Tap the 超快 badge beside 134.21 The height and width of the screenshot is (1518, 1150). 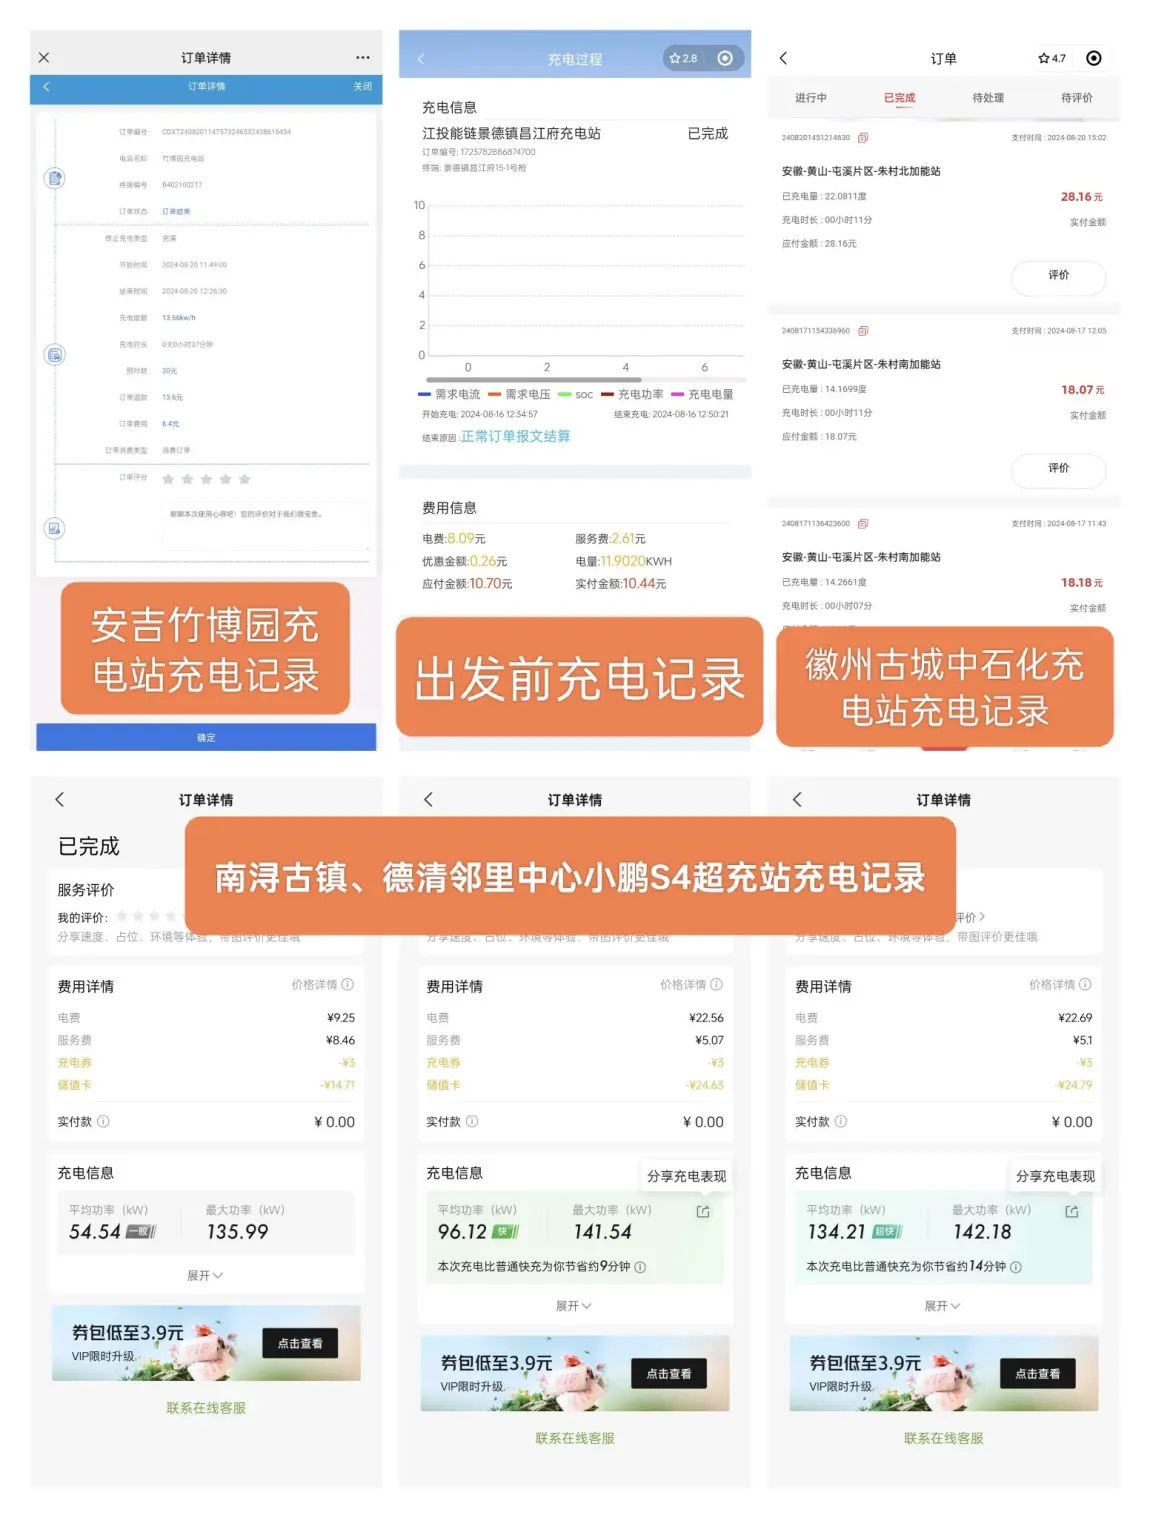(x=887, y=1233)
